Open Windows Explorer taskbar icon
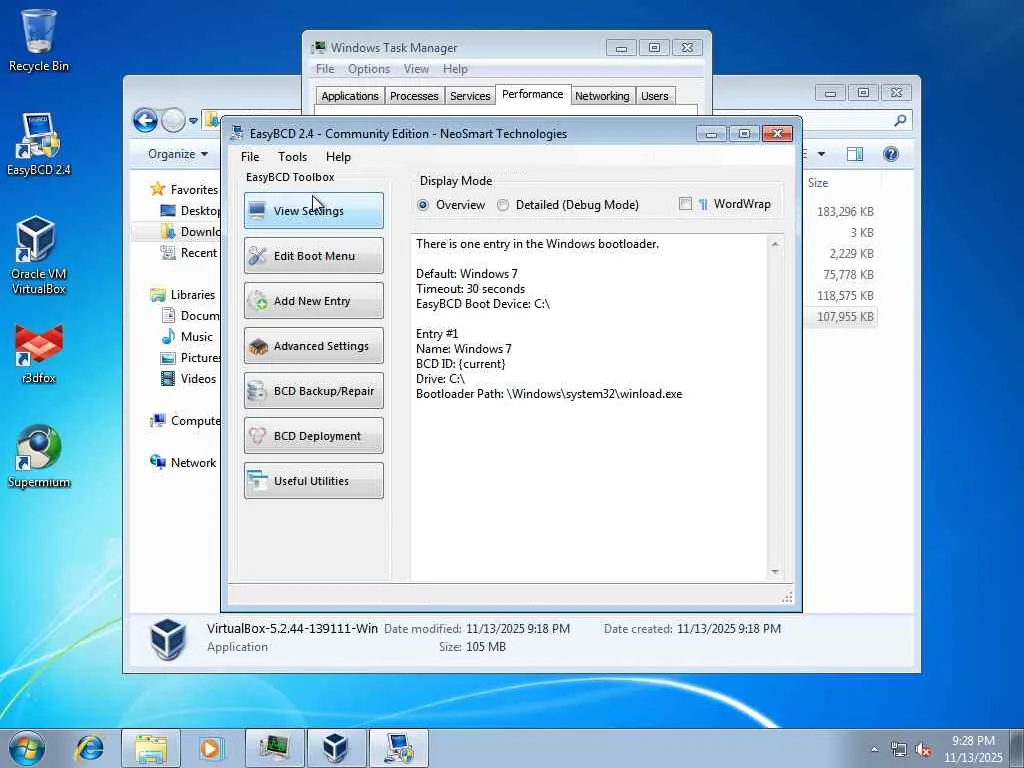This screenshot has height=768, width=1024. pyautogui.click(x=151, y=748)
